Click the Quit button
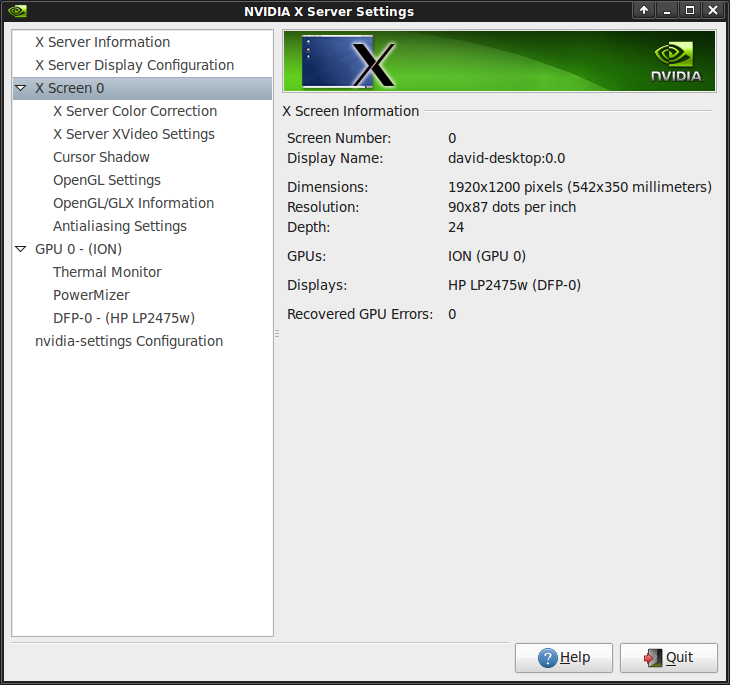Image resolution: width=730 pixels, height=685 pixels. (x=669, y=658)
